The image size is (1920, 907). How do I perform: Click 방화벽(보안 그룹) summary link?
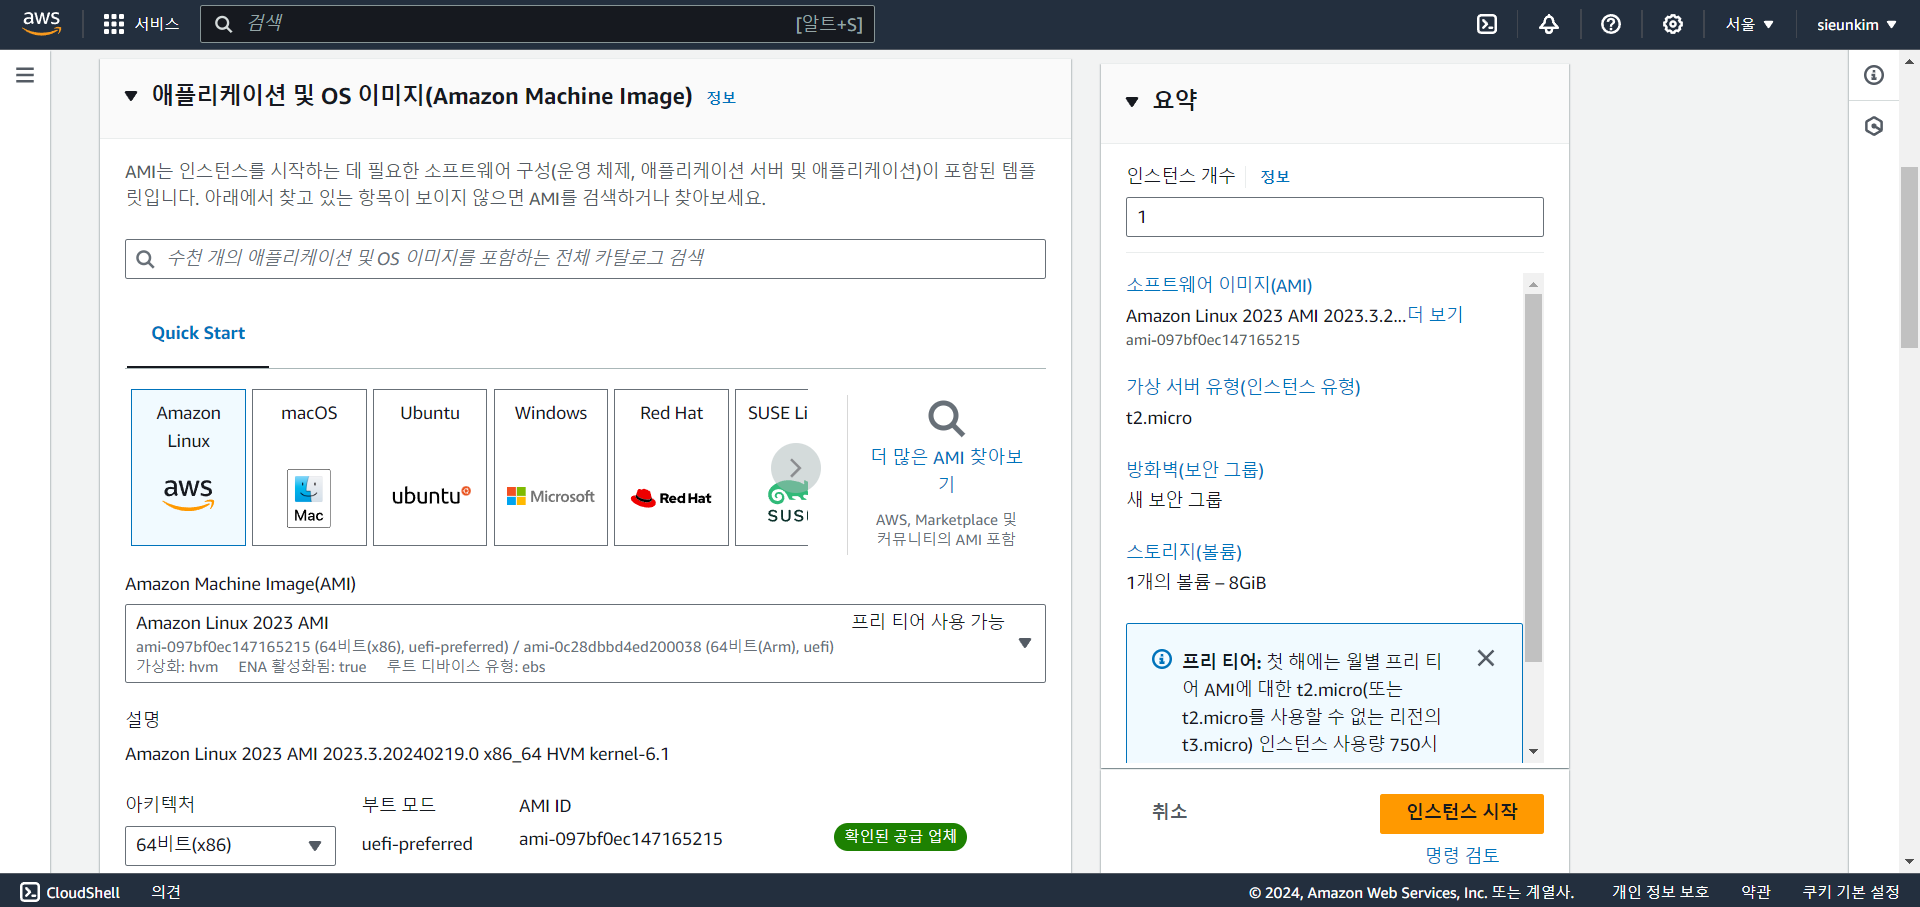click(x=1195, y=470)
